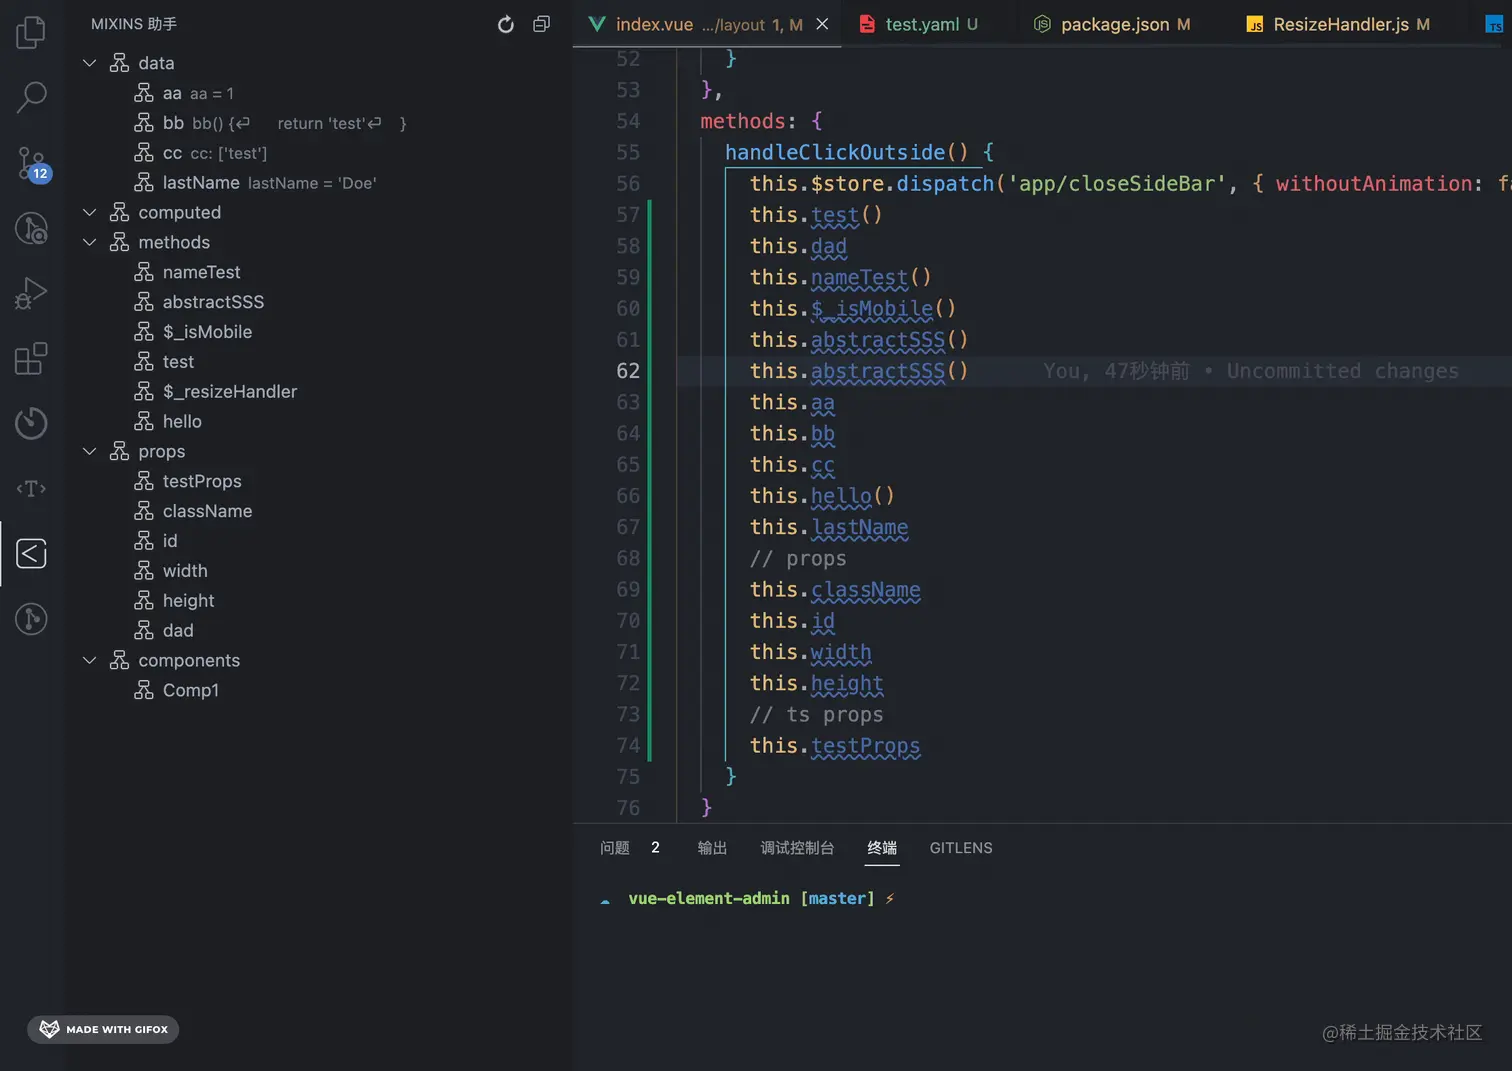Viewport: 1512px width, 1071px height.
Task: Select height in props tree
Action: point(318,601)
